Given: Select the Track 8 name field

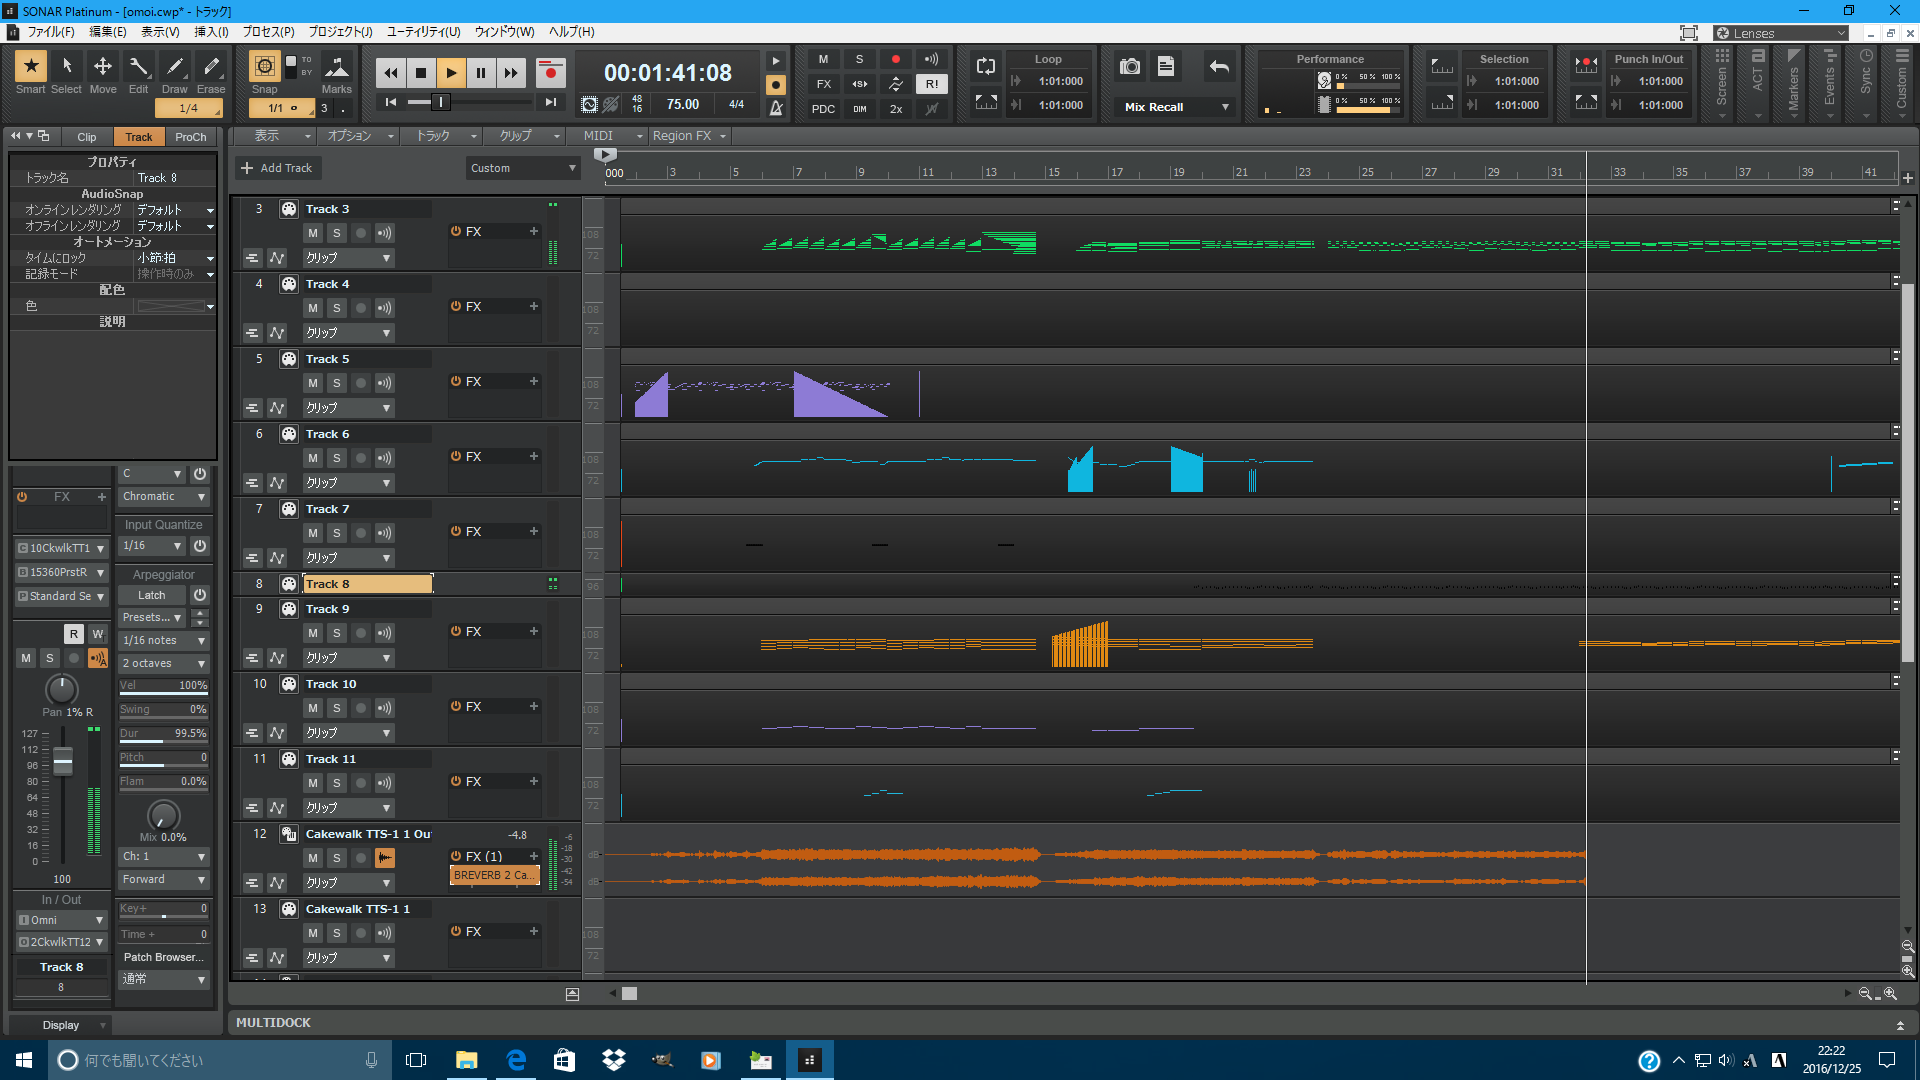Looking at the screenshot, I should [x=367, y=584].
